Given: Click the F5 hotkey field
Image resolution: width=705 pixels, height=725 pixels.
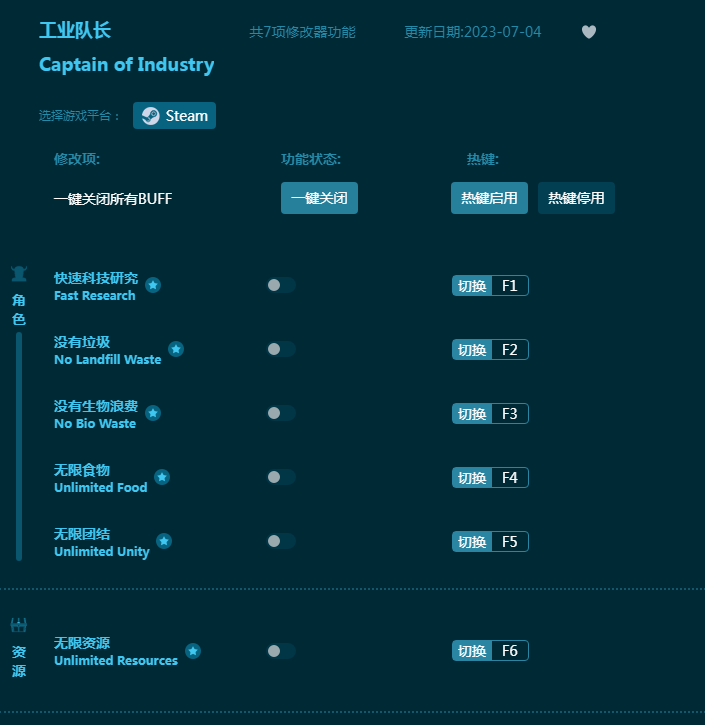Looking at the screenshot, I should point(510,541).
